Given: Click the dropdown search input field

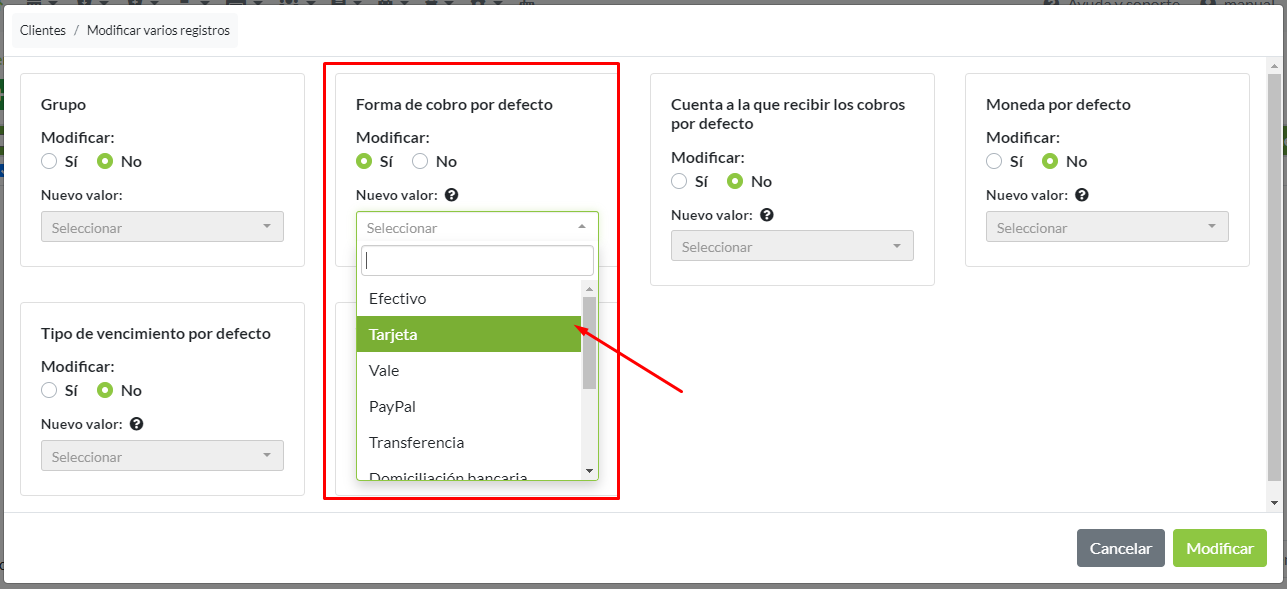Looking at the screenshot, I should pyautogui.click(x=477, y=261).
